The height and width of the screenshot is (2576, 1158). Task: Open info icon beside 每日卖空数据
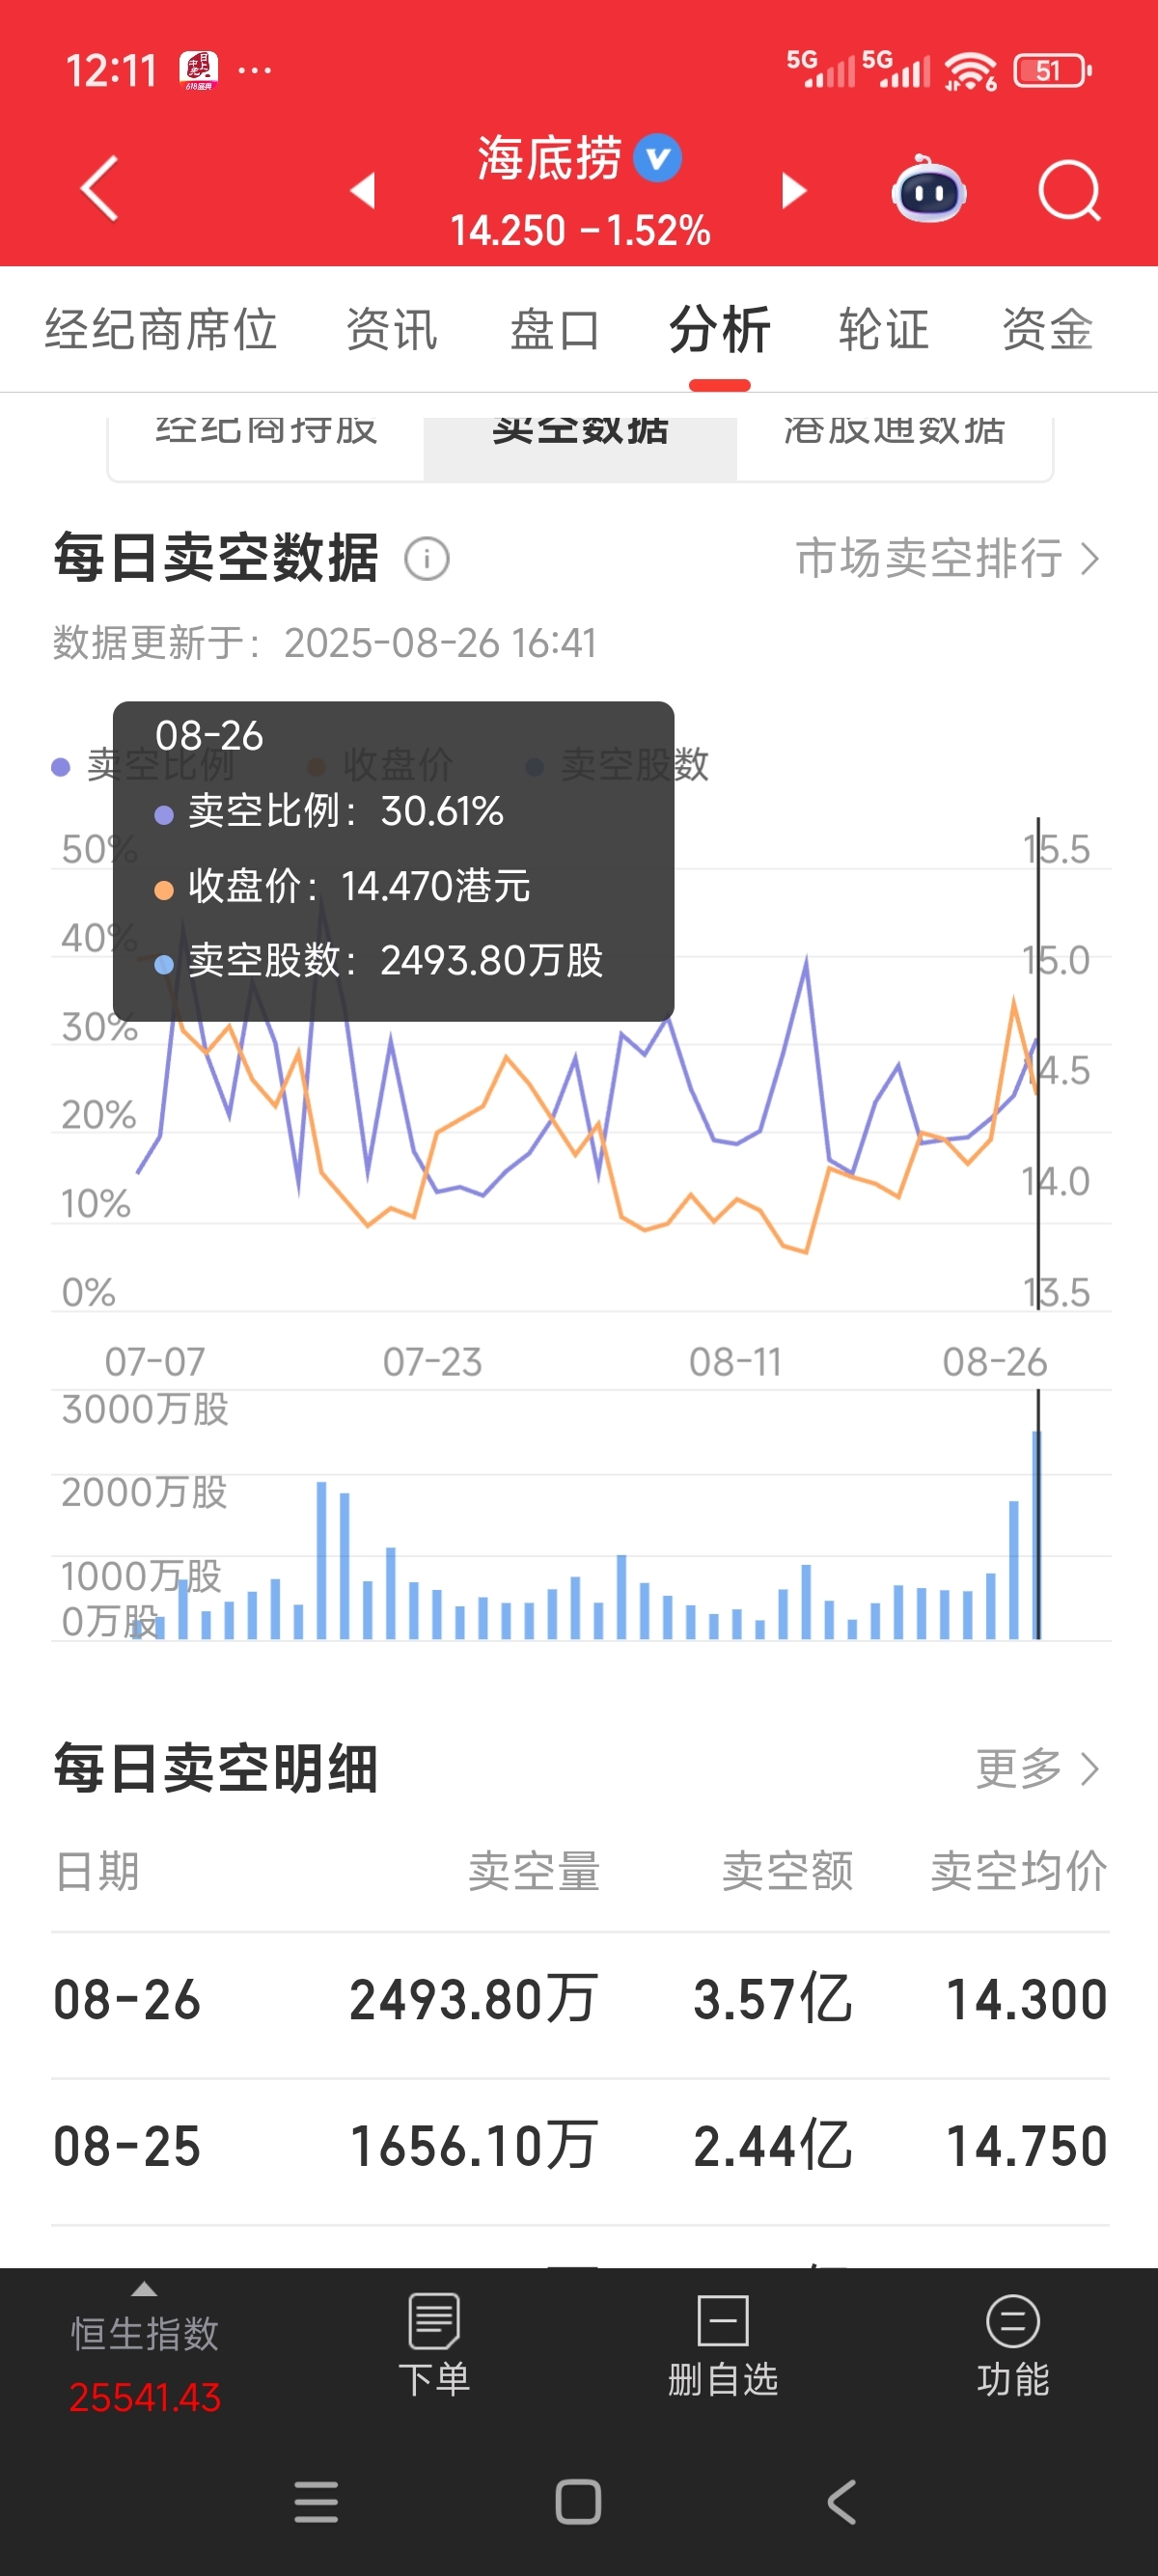pos(427,558)
